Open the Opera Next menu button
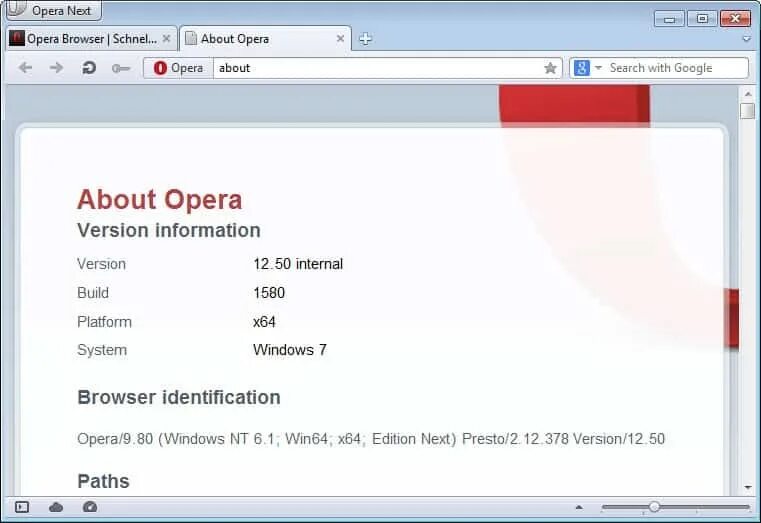 53,10
